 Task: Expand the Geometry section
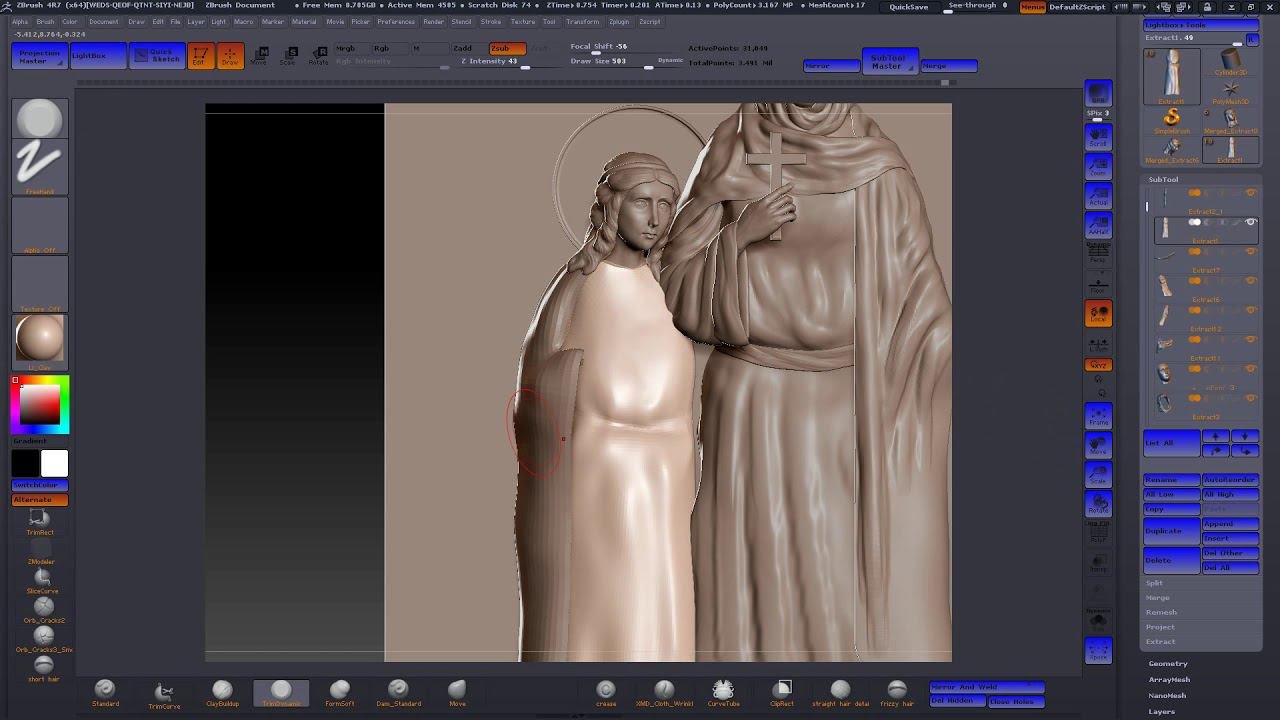pos(1168,663)
